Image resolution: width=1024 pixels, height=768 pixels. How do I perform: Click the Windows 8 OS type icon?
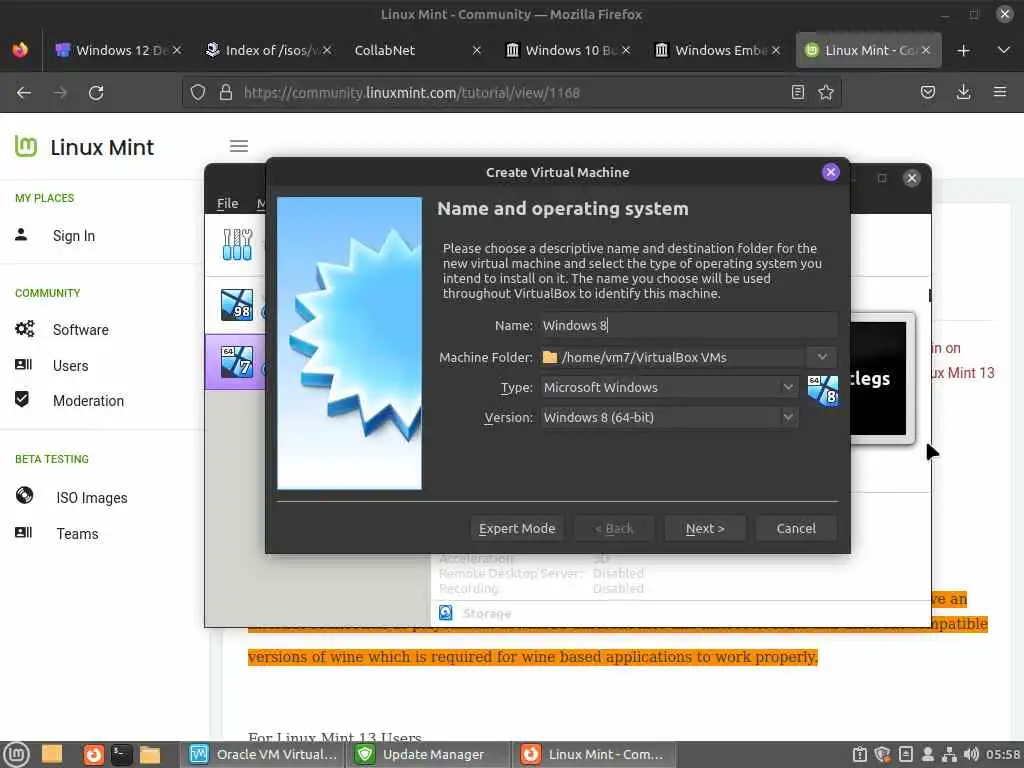point(822,391)
